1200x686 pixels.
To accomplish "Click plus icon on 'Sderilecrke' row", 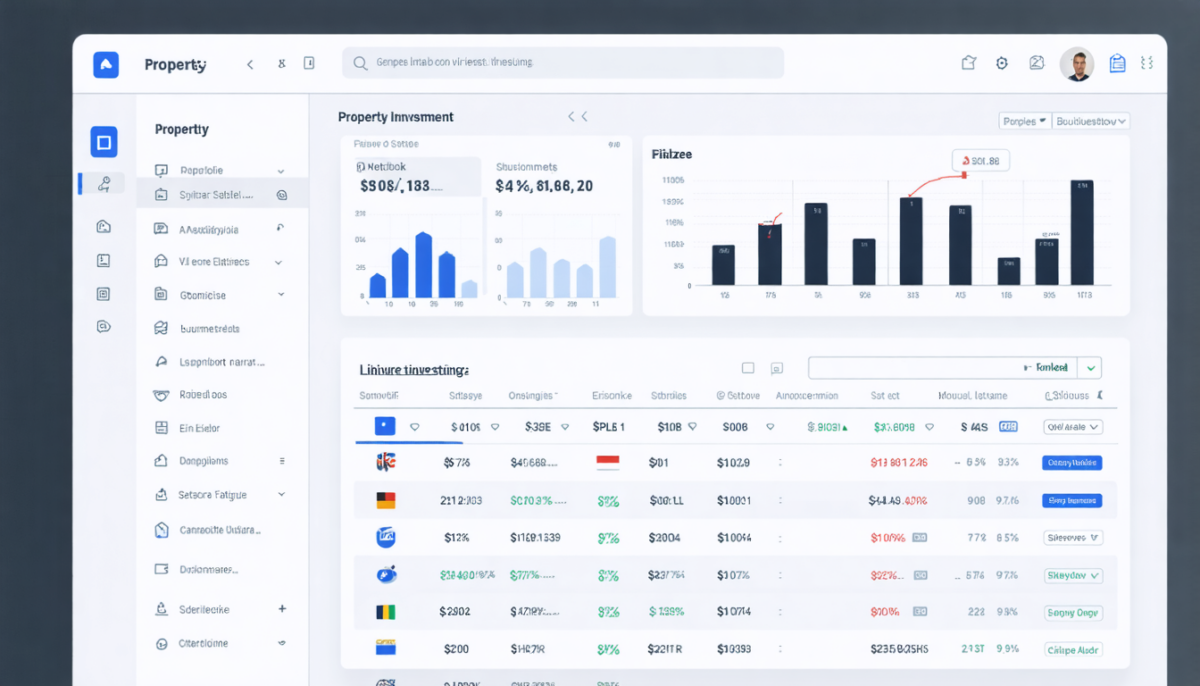I will 282,608.
